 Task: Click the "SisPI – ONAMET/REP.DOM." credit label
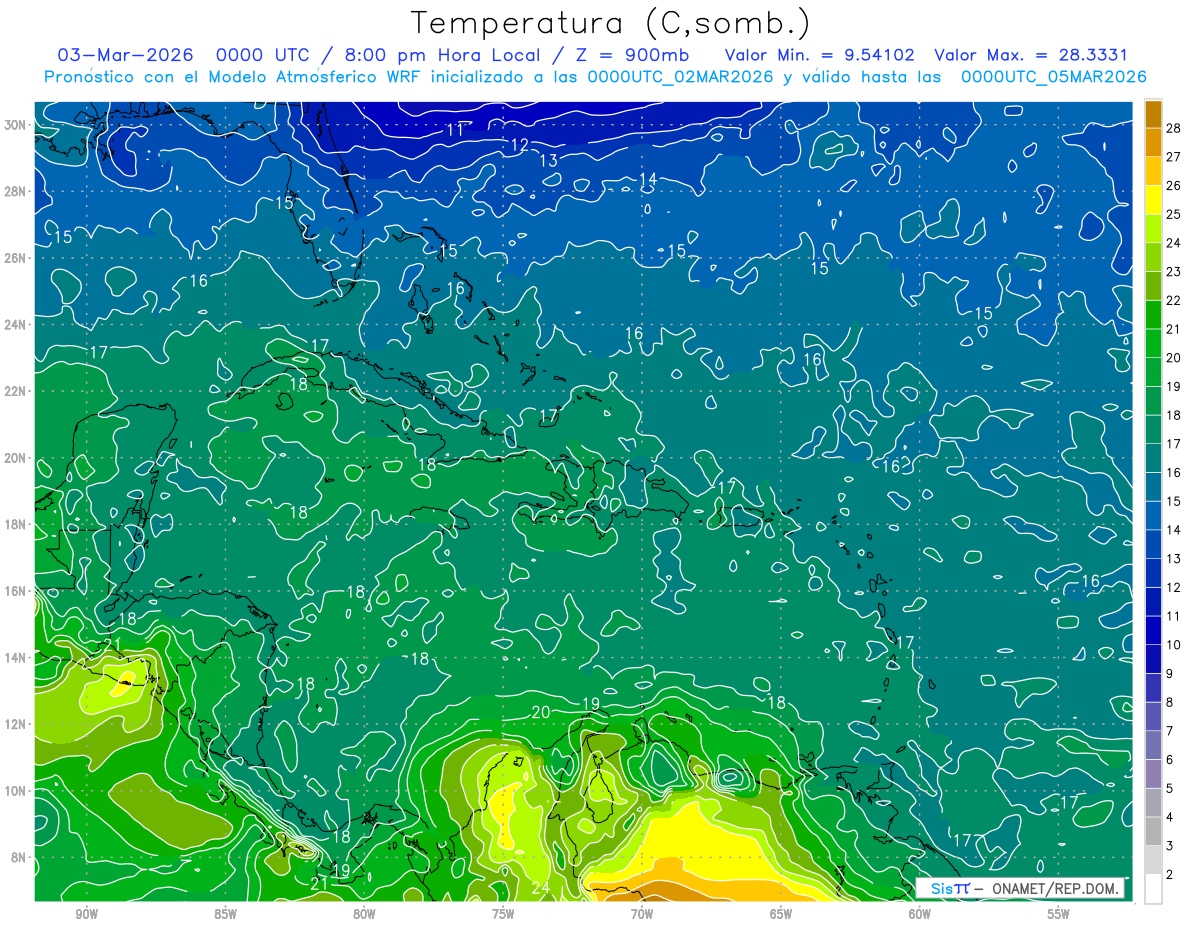[x=1021, y=888]
